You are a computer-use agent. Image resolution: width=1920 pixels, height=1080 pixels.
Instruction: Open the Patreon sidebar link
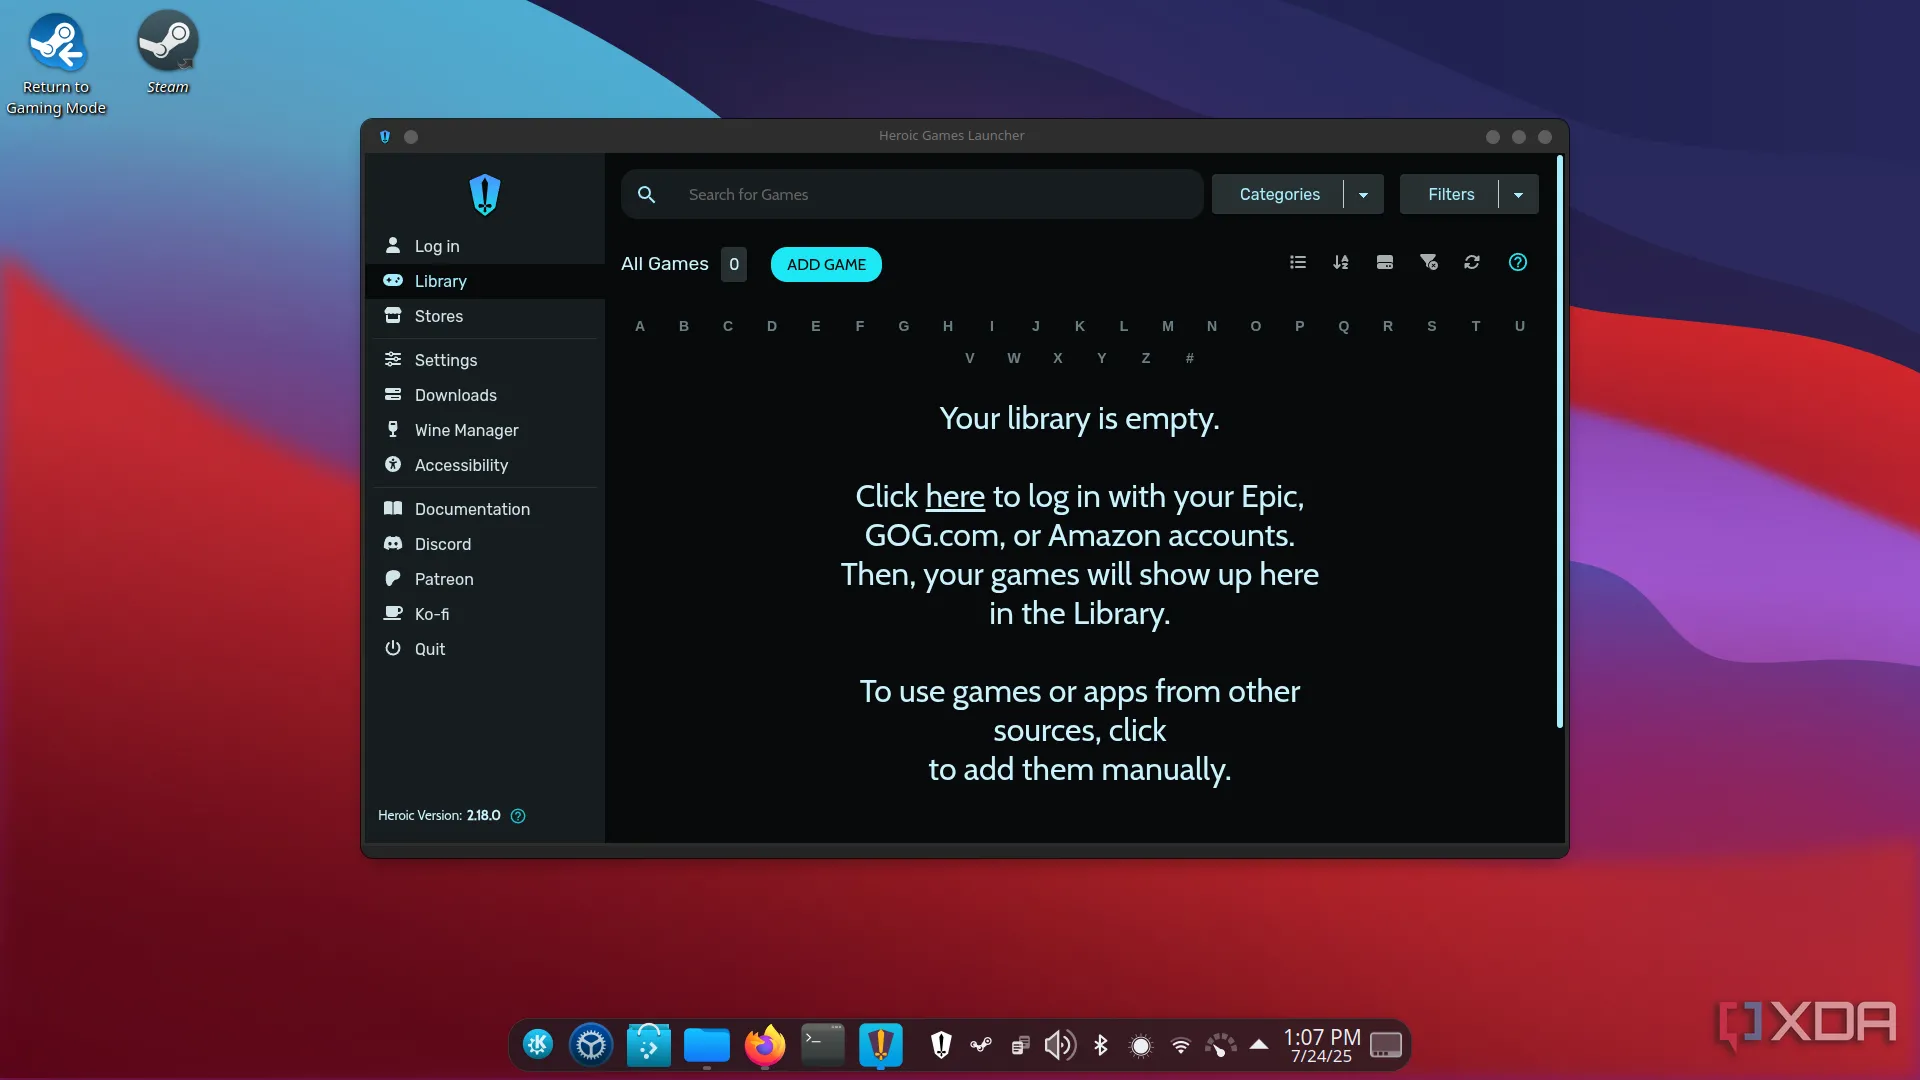point(485,579)
